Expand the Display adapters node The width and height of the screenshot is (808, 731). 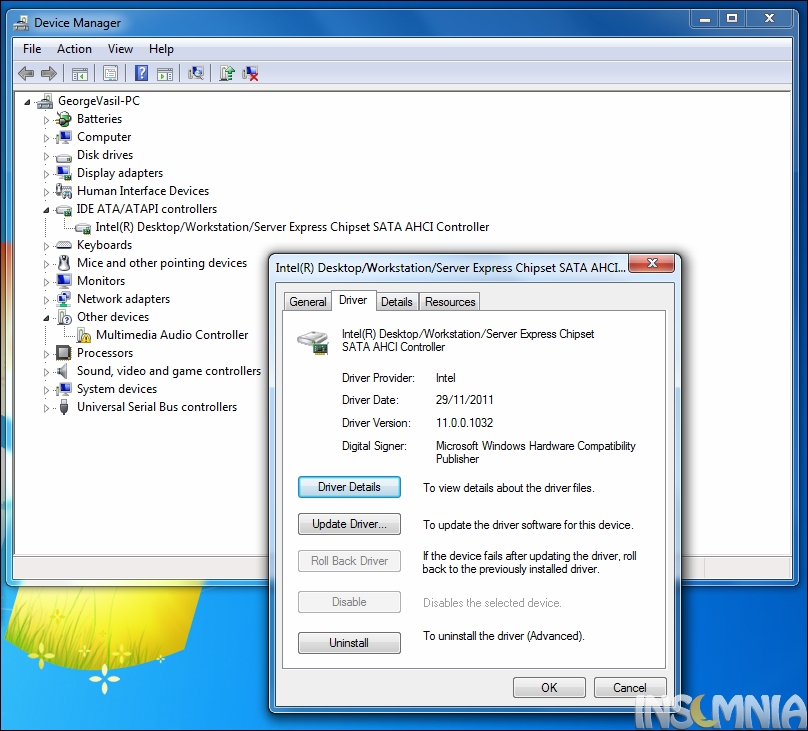[x=46, y=174]
